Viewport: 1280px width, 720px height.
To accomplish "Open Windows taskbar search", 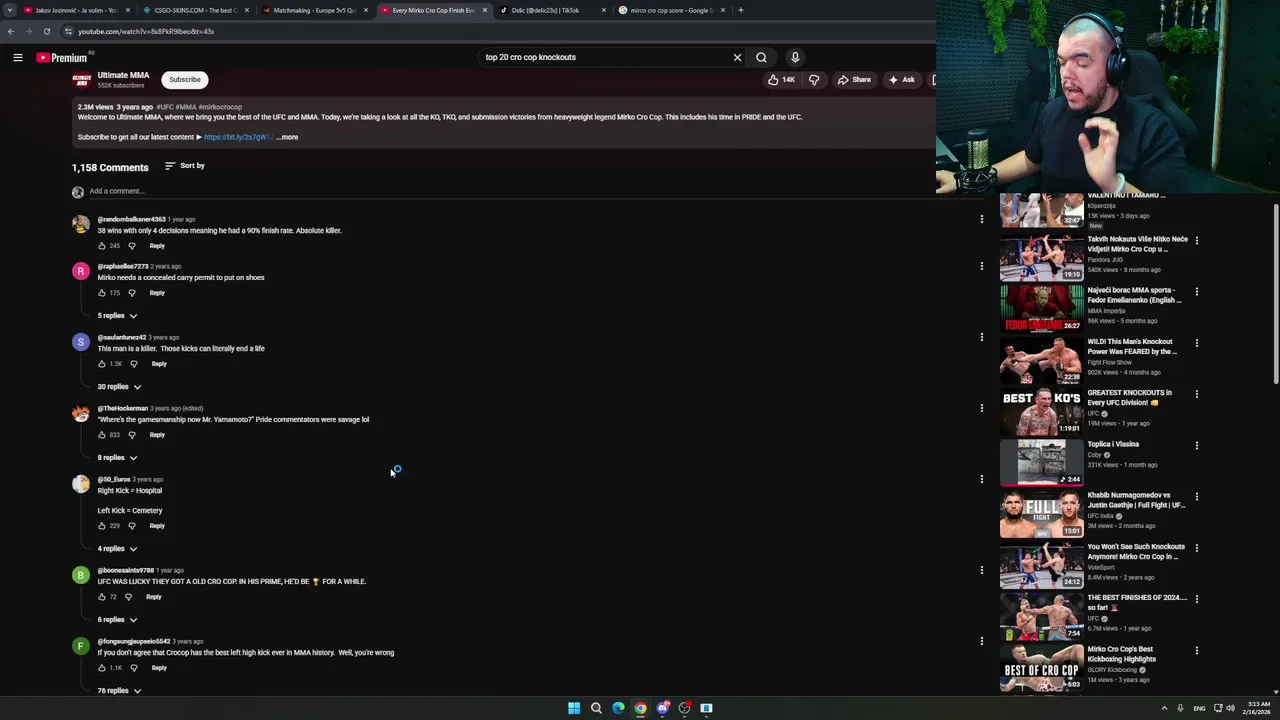I will pos(596,708).
